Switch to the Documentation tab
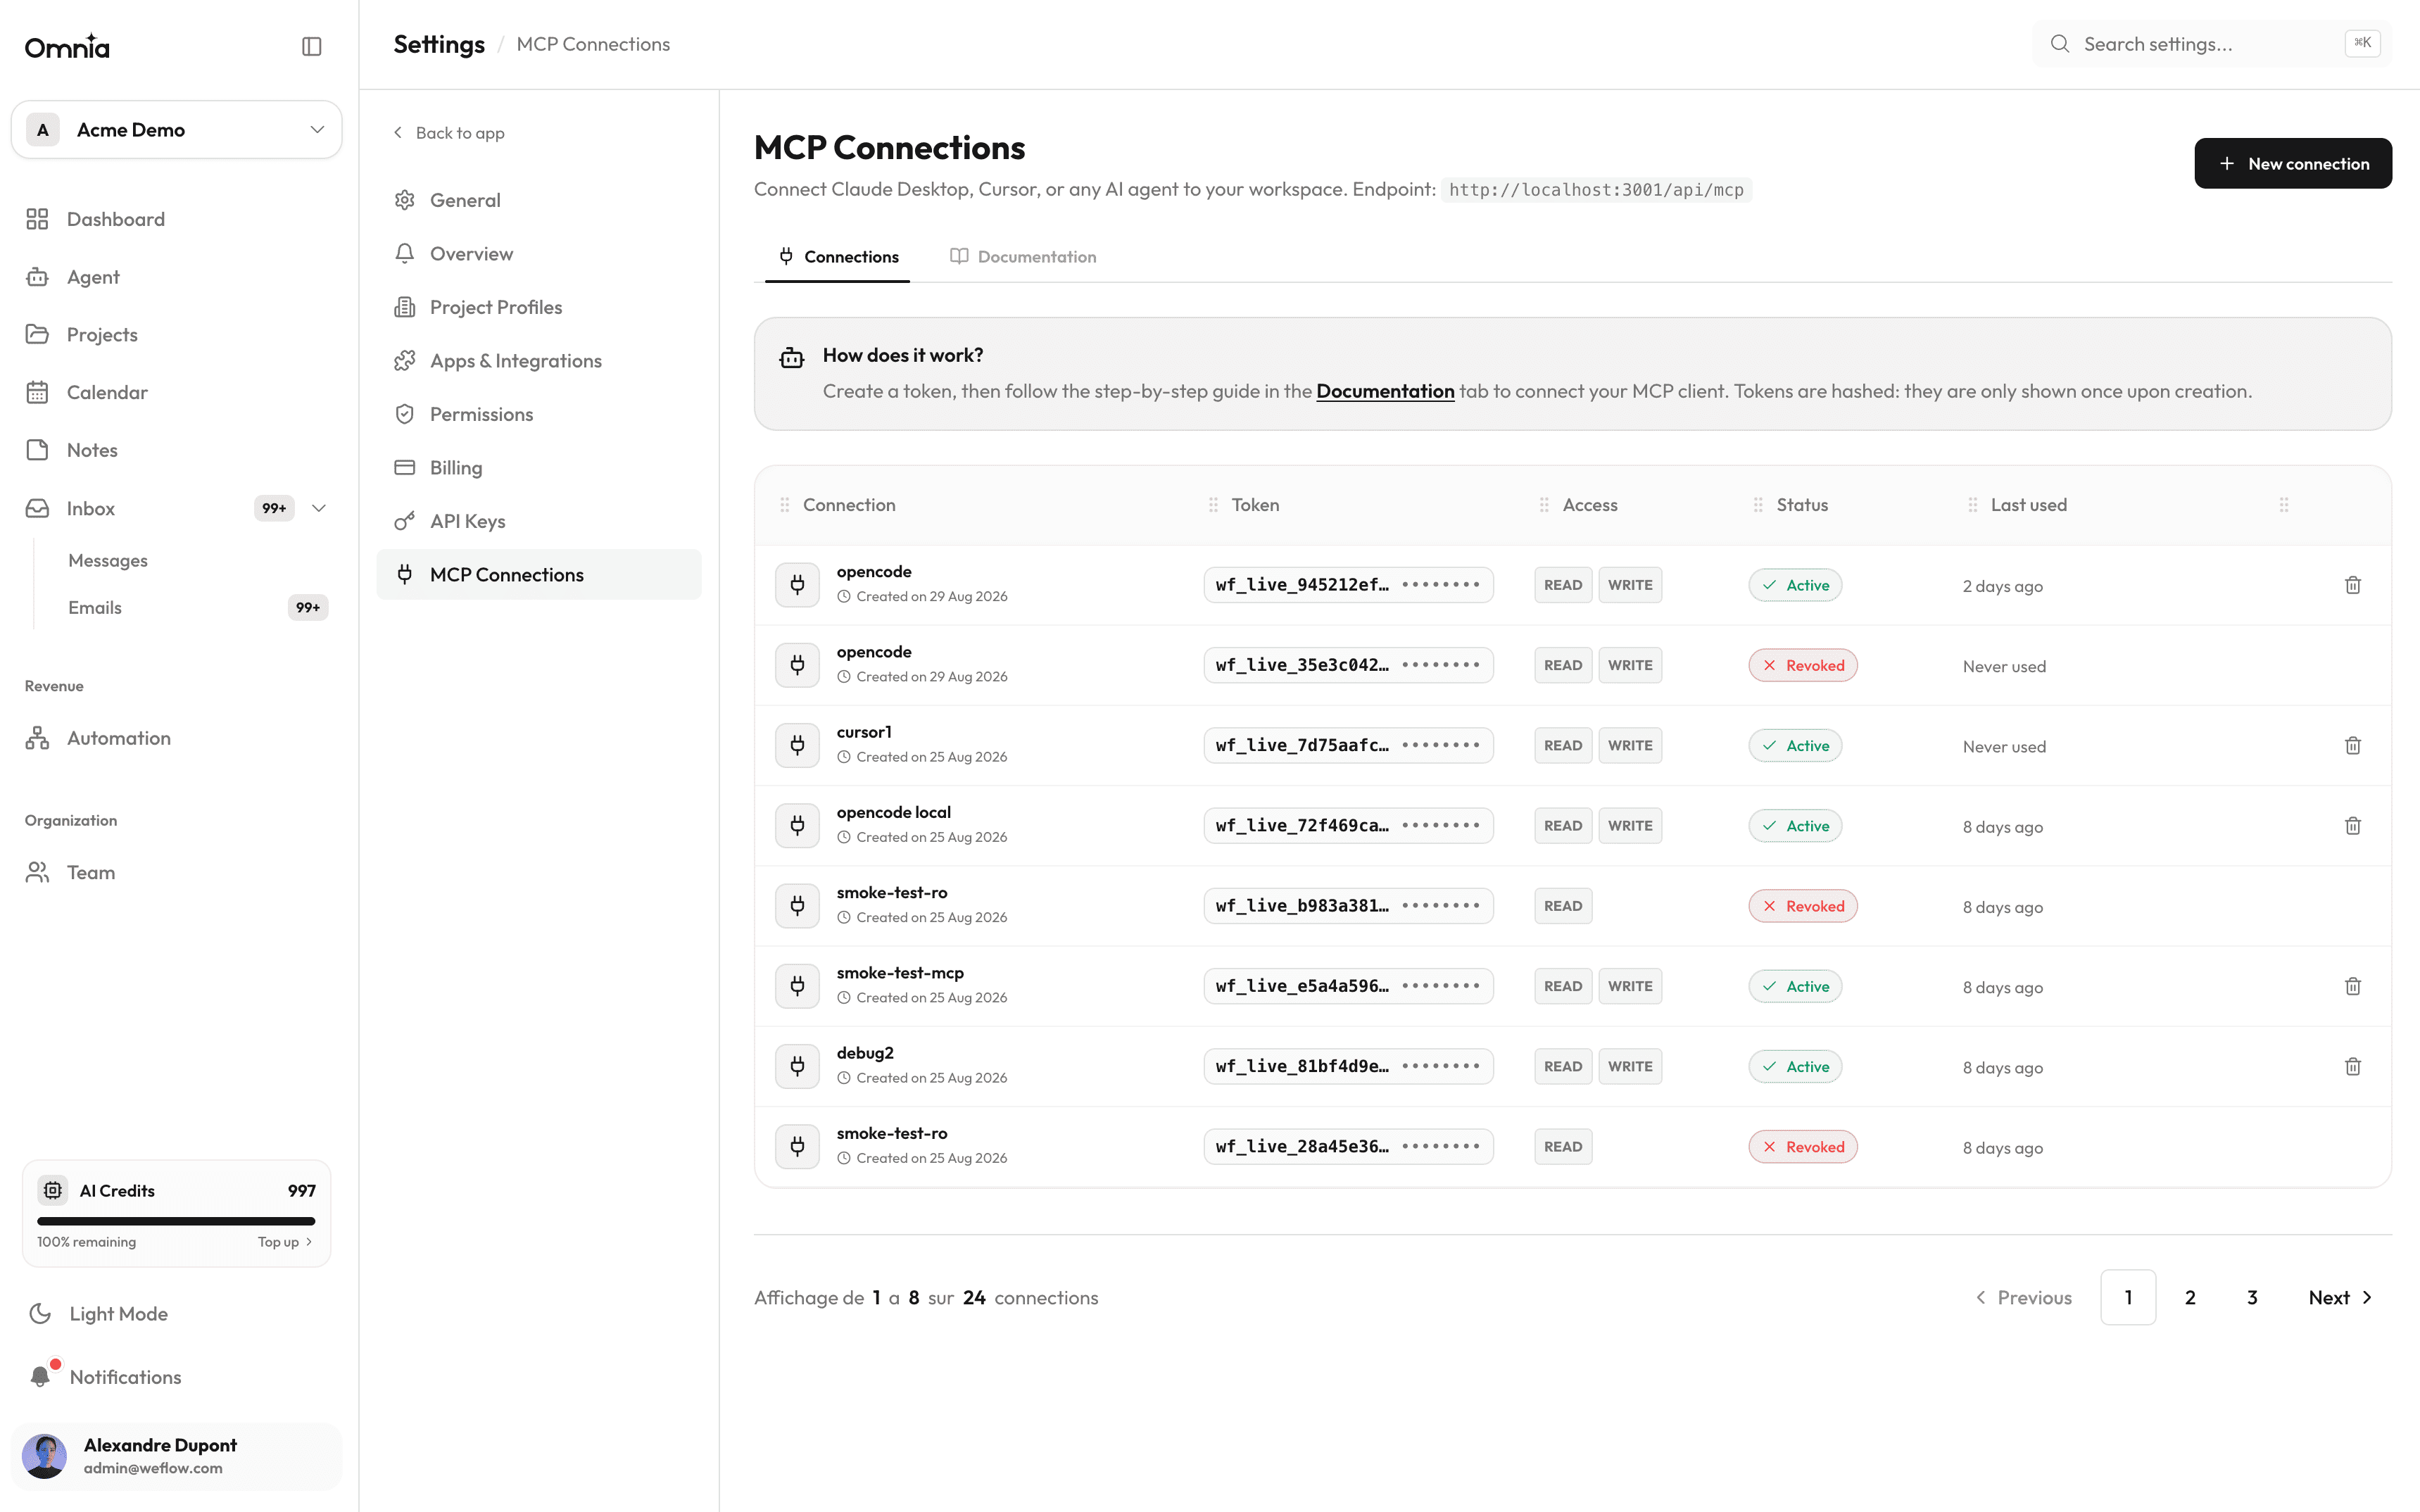Viewport: 2420px width, 1512px height. click(x=1023, y=257)
